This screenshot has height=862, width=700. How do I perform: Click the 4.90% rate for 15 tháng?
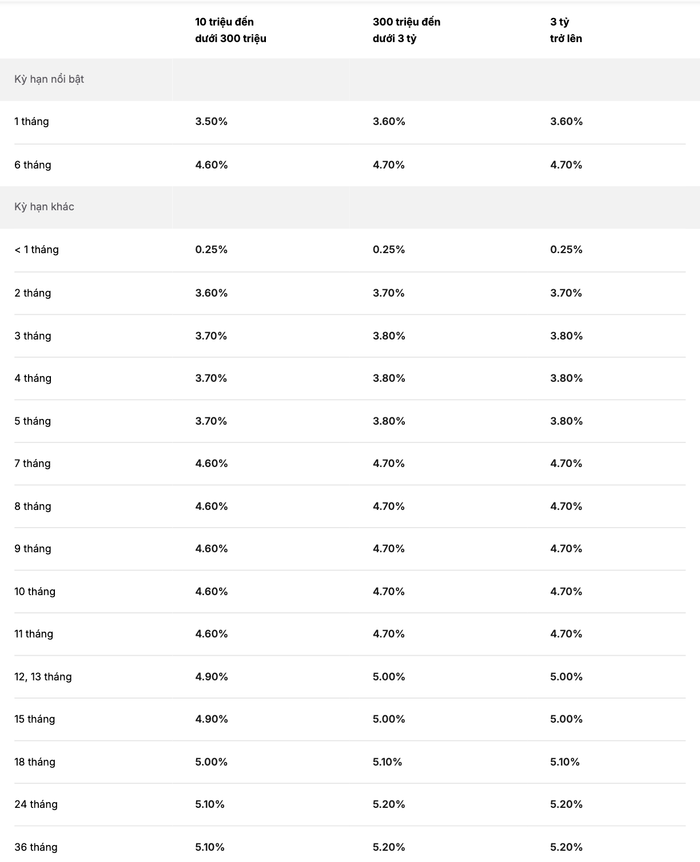[211, 719]
